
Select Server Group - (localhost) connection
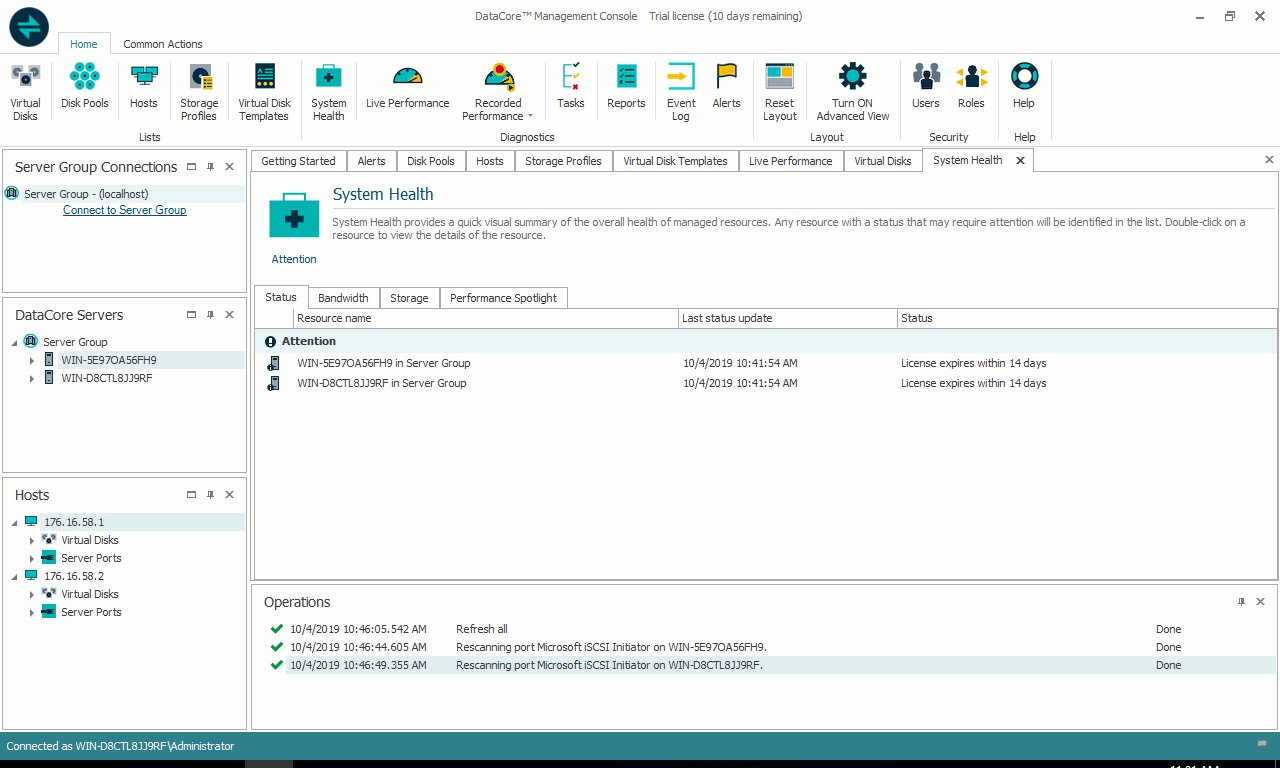[x=125, y=194]
